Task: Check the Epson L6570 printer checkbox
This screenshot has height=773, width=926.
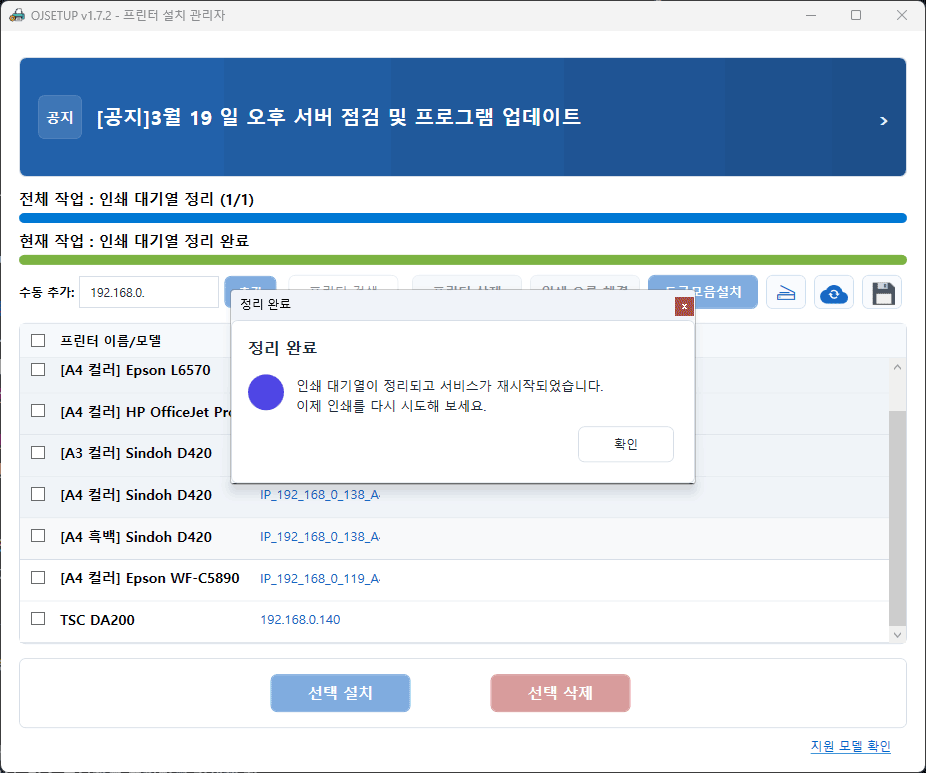Action: [x=38, y=369]
